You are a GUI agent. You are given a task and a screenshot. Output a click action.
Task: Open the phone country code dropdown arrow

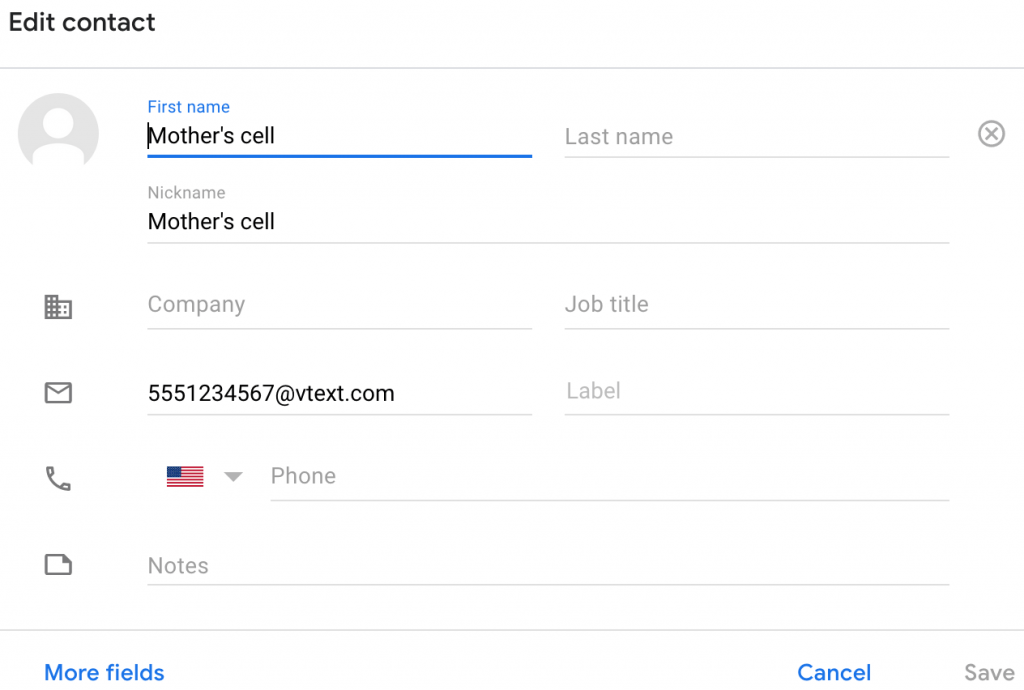pyautogui.click(x=233, y=477)
